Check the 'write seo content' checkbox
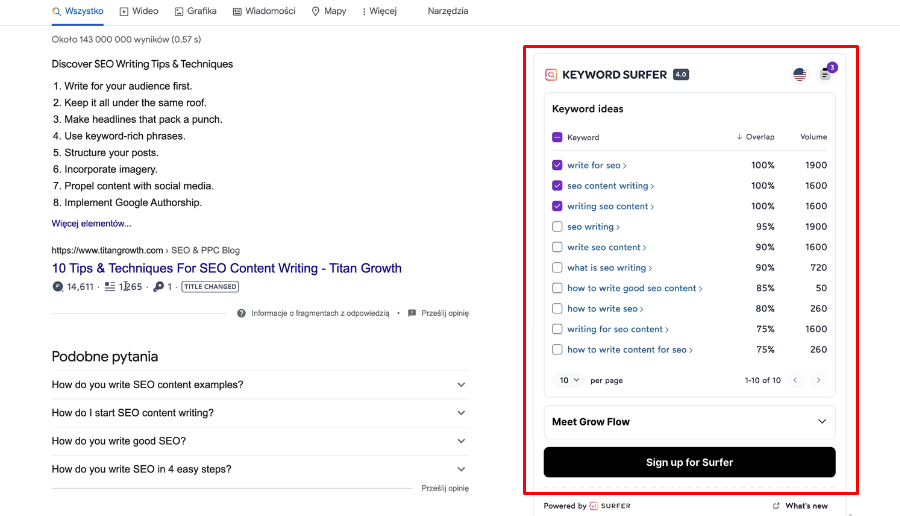 coord(557,247)
